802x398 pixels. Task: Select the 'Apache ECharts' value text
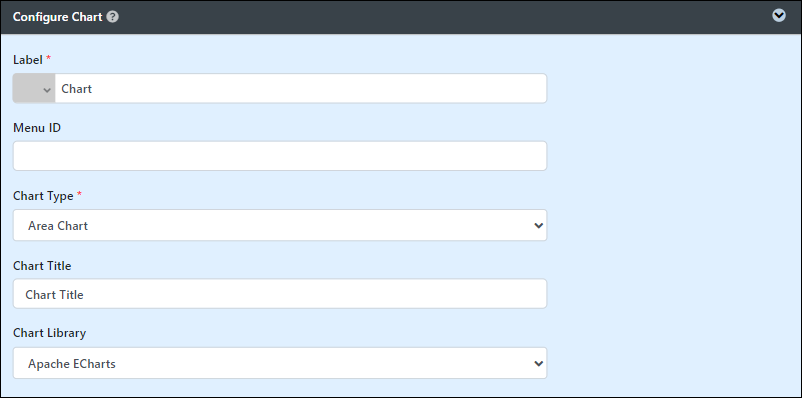(x=72, y=364)
